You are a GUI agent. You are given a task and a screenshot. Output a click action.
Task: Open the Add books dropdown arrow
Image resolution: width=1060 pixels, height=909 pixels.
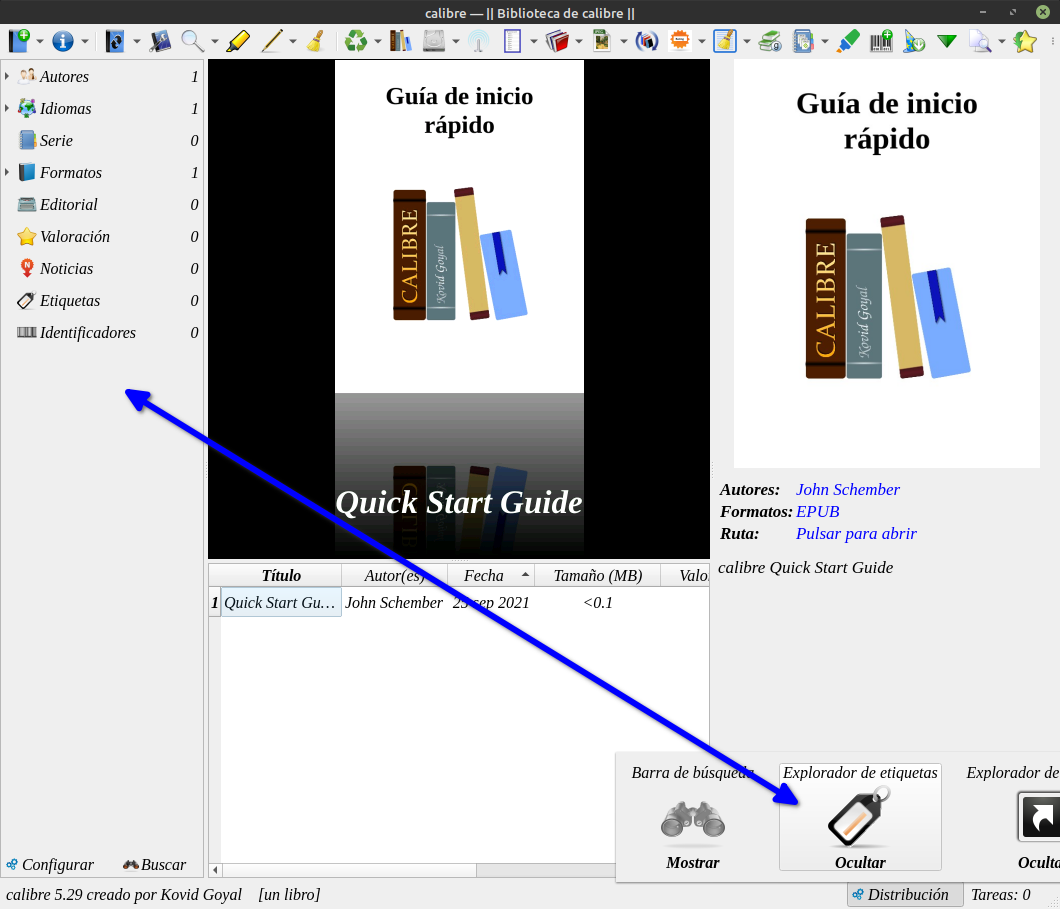pyautogui.click(x=40, y=42)
